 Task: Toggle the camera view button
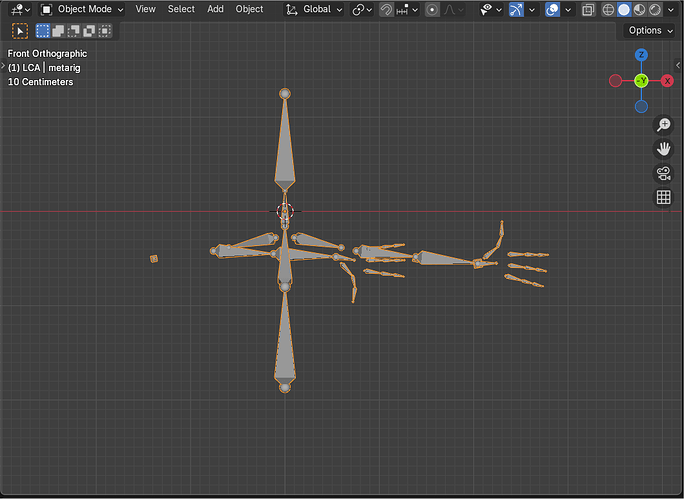point(663,173)
